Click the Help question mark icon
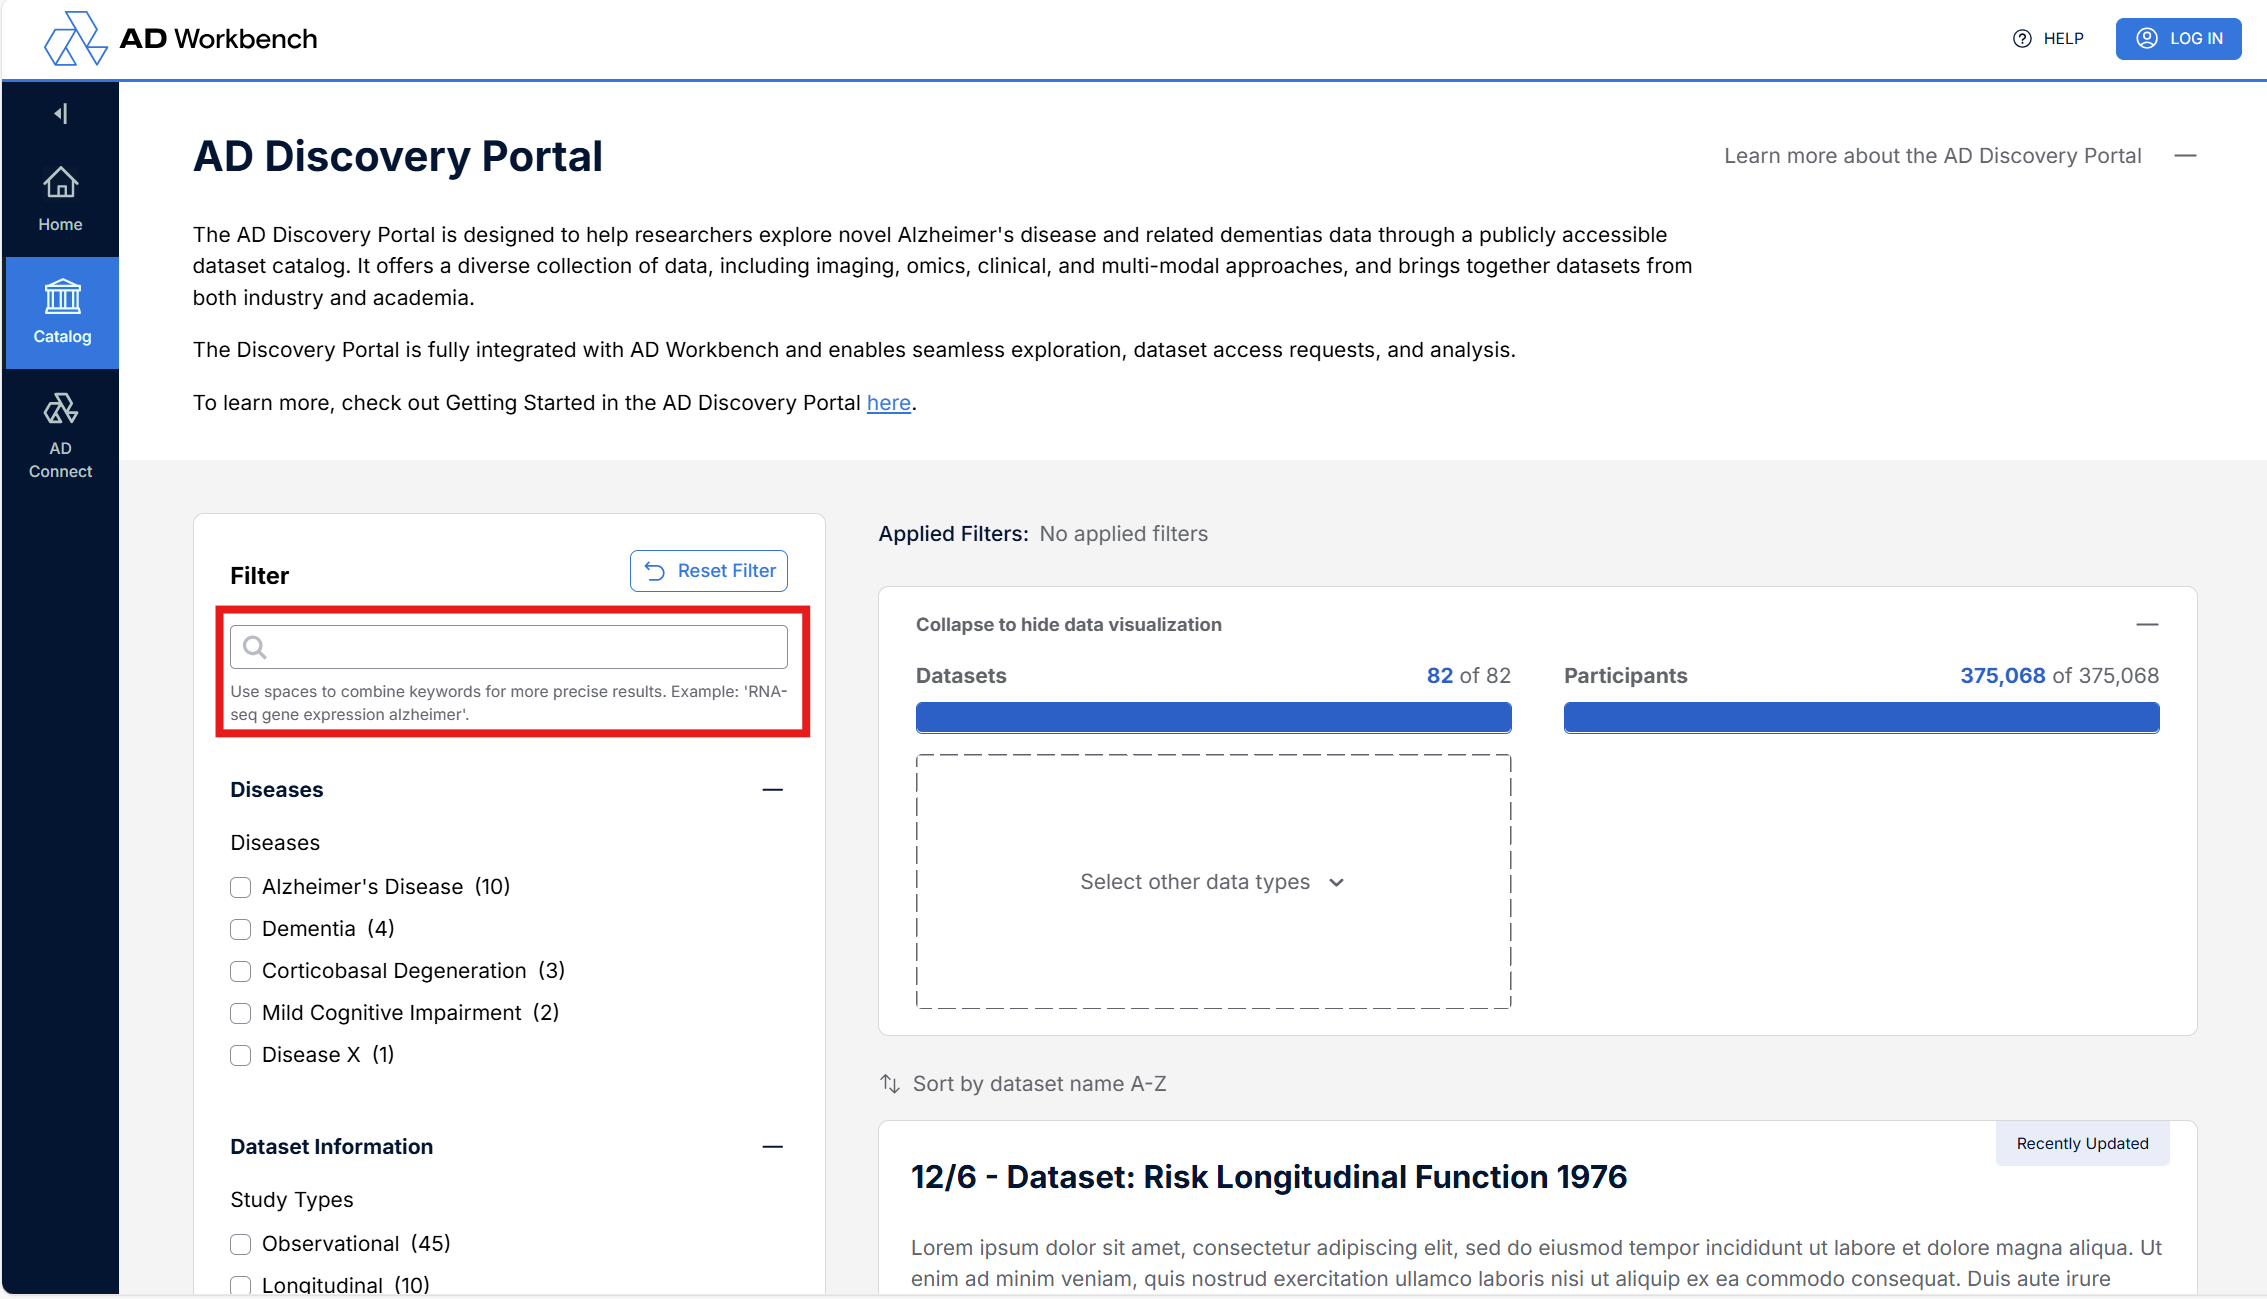 coord(2022,39)
